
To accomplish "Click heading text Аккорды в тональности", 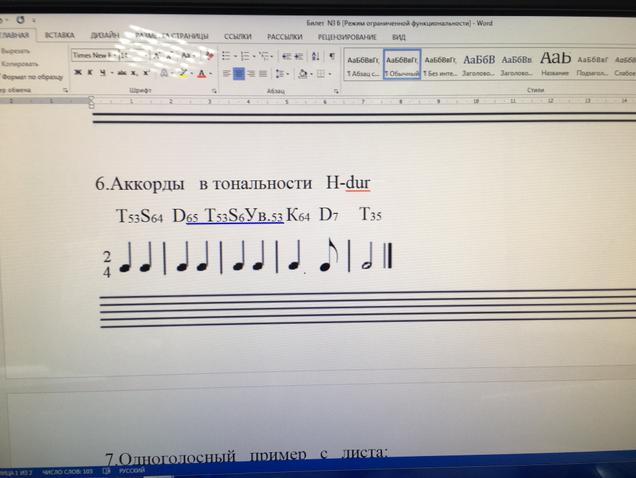I will coord(211,184).
